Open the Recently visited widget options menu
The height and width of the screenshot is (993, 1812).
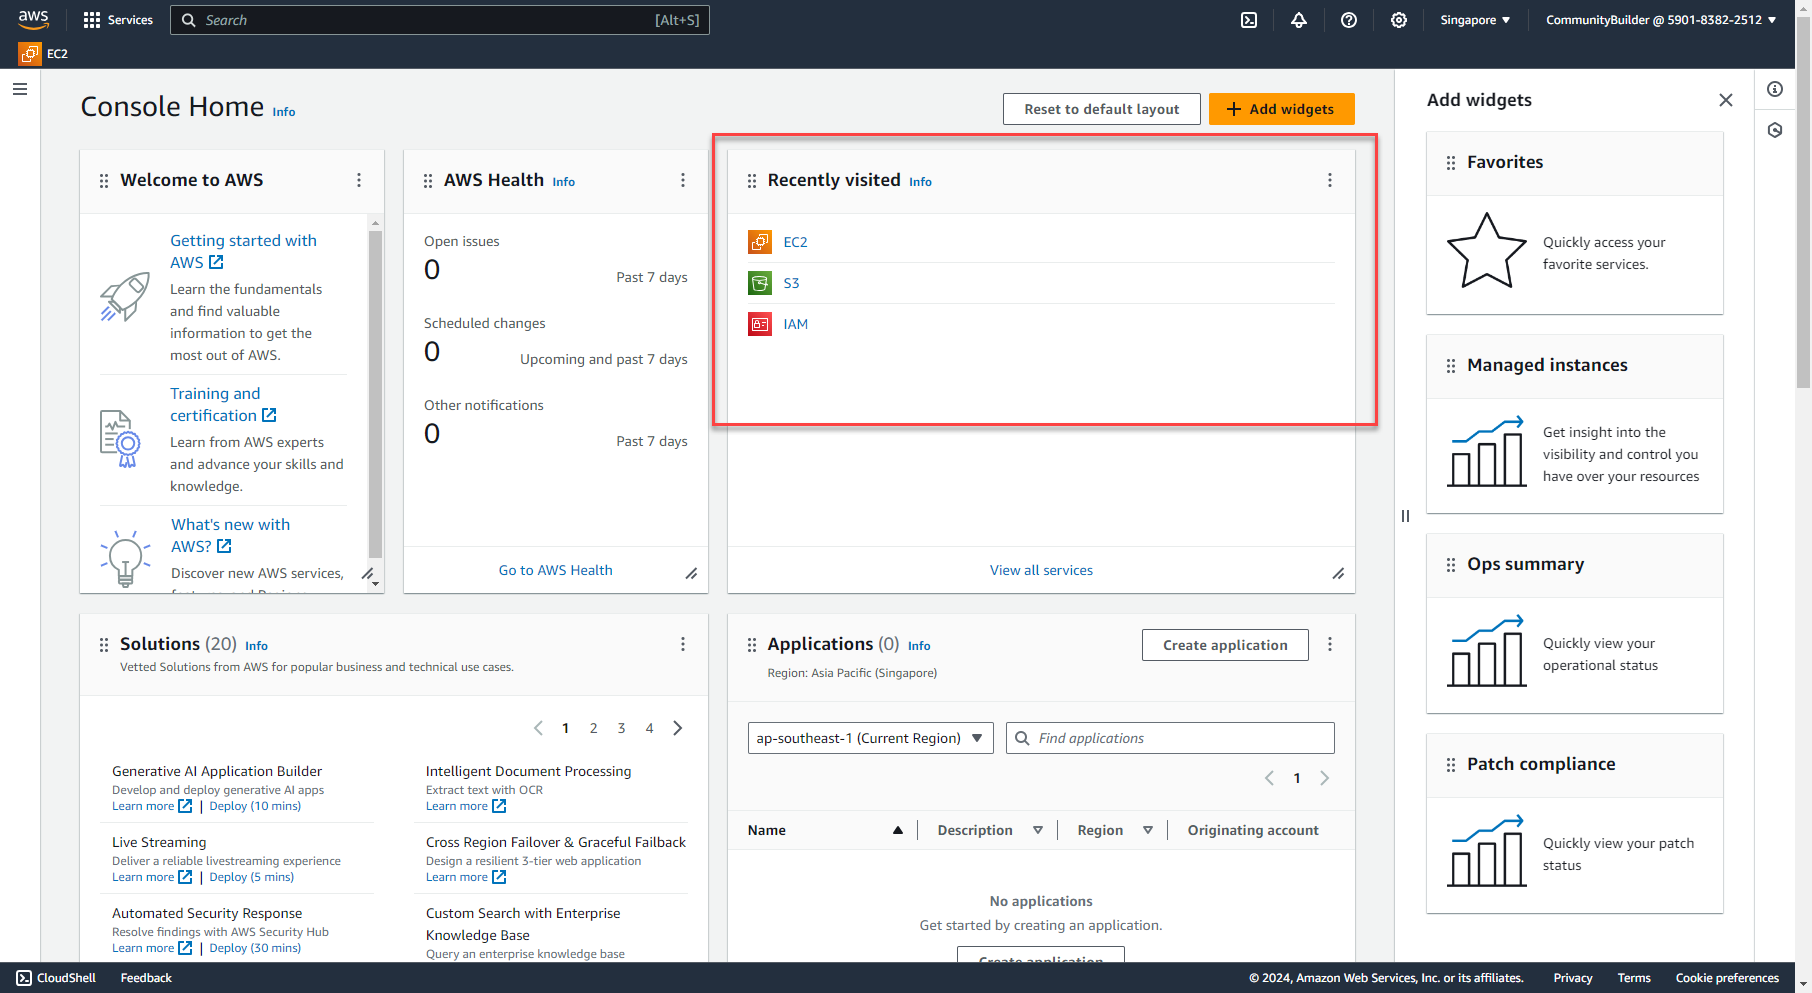pos(1330,180)
